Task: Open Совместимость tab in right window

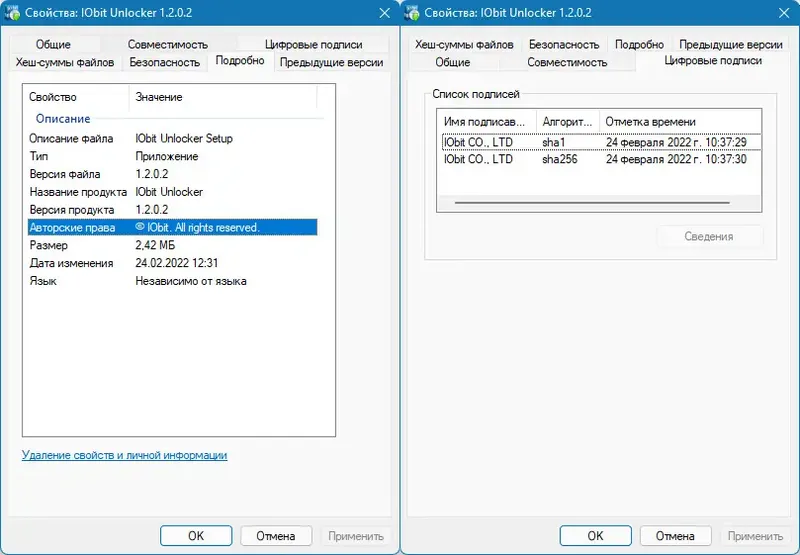Action: pos(567,62)
